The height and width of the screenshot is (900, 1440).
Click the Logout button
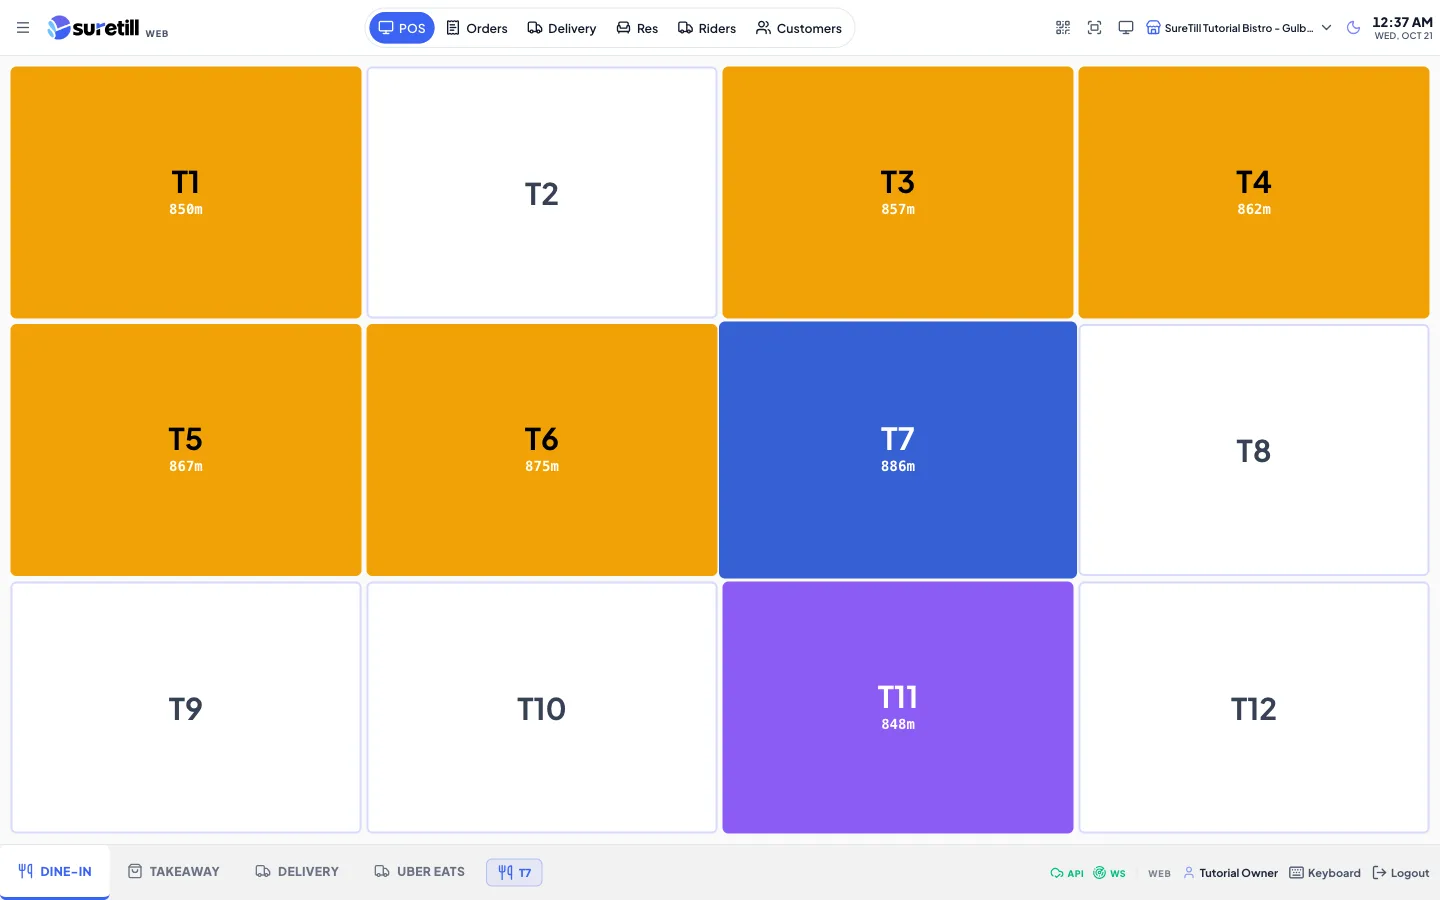[1401, 873]
